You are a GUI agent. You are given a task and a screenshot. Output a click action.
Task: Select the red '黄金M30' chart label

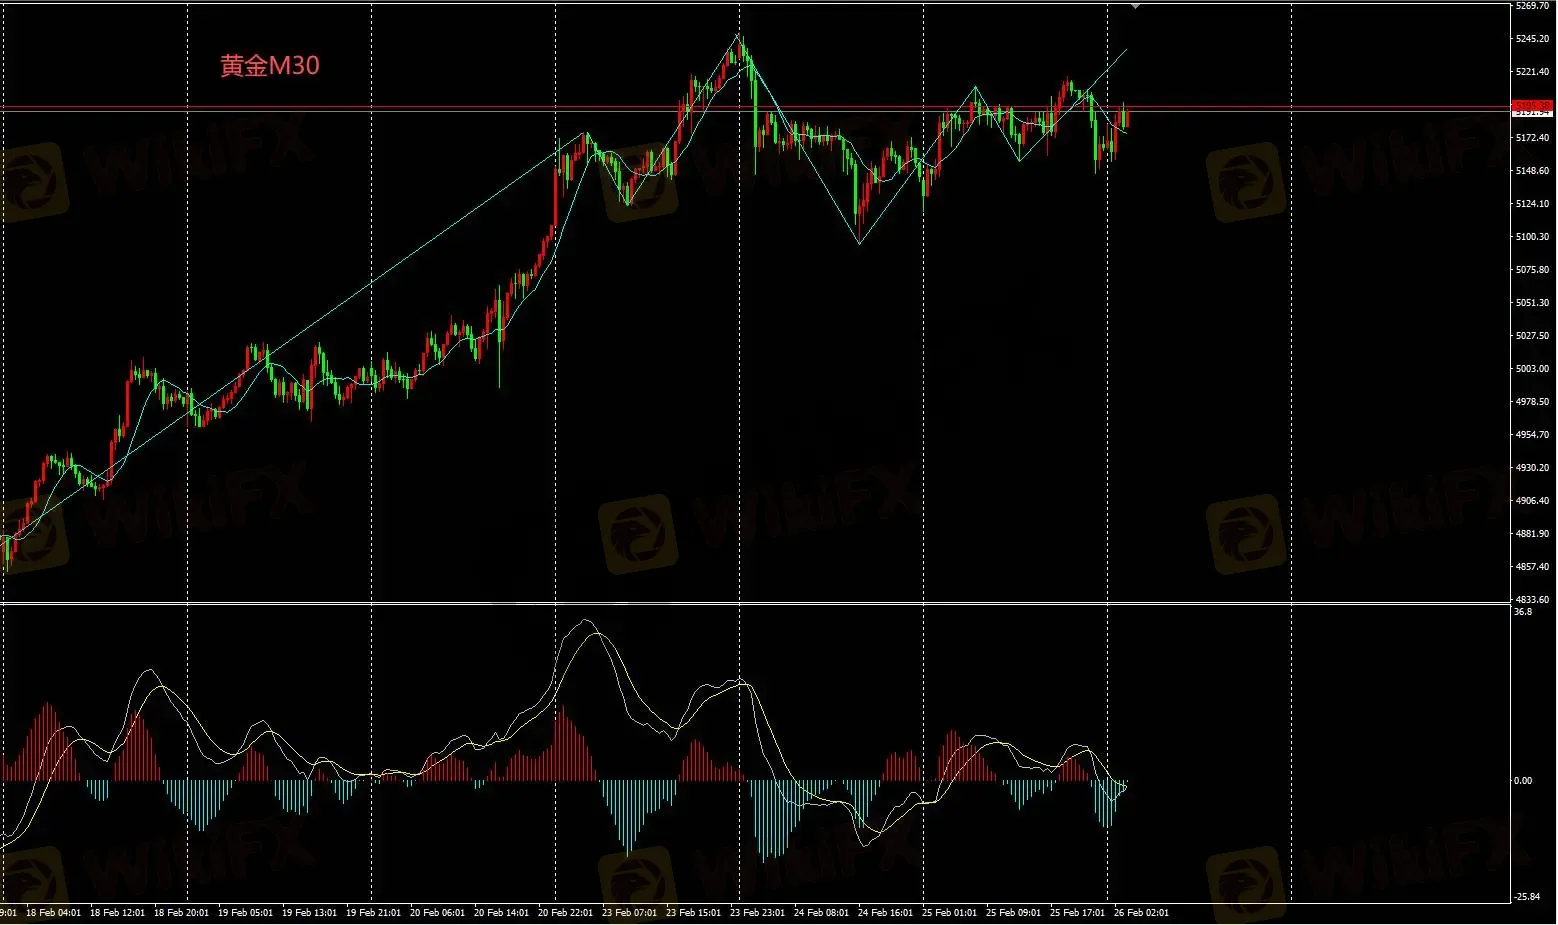click(270, 66)
